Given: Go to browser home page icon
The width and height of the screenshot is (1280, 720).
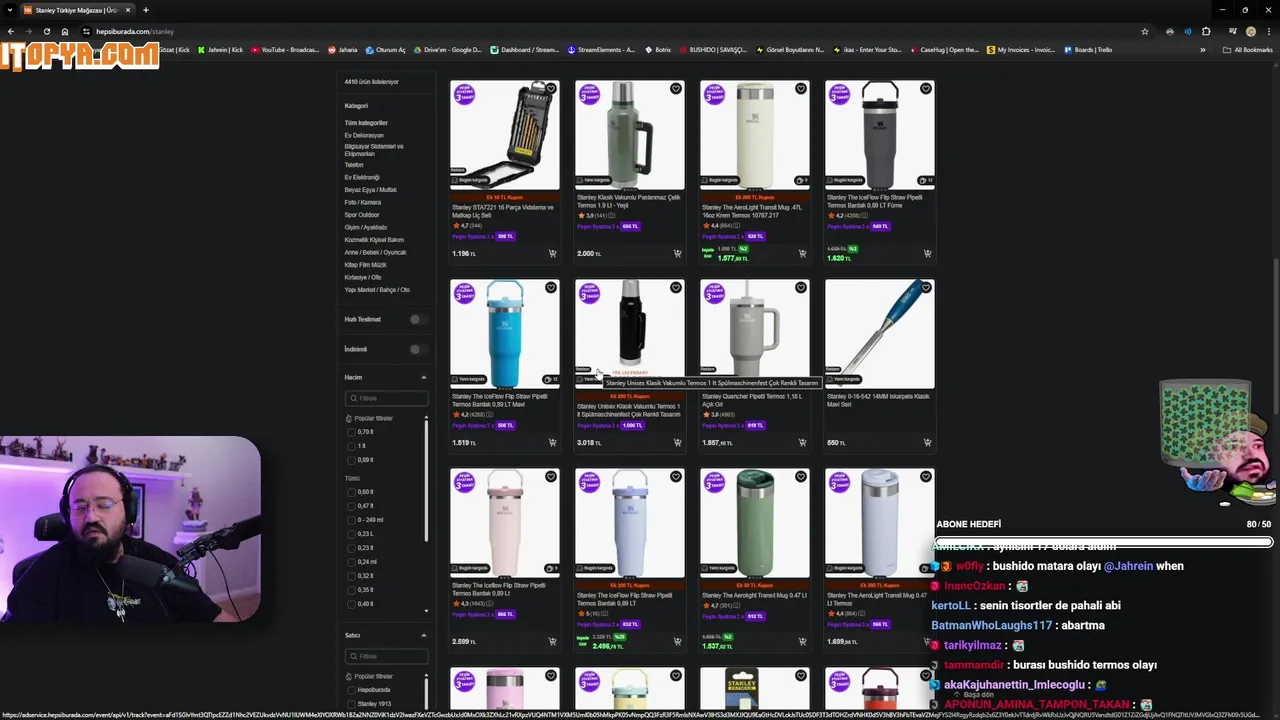Looking at the screenshot, I should (x=65, y=31).
